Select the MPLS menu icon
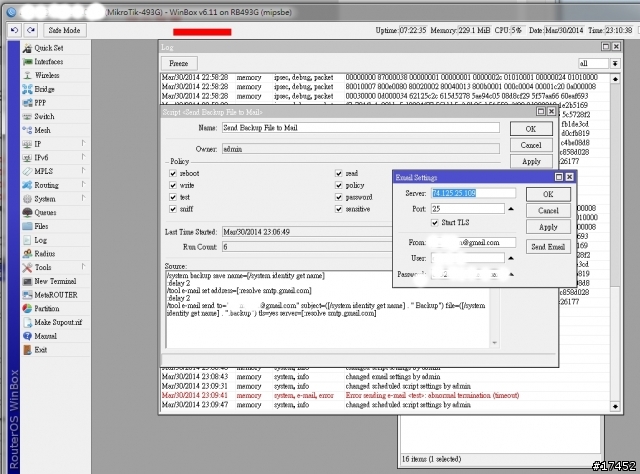Viewport: 640px width, 474px height. pos(27,171)
